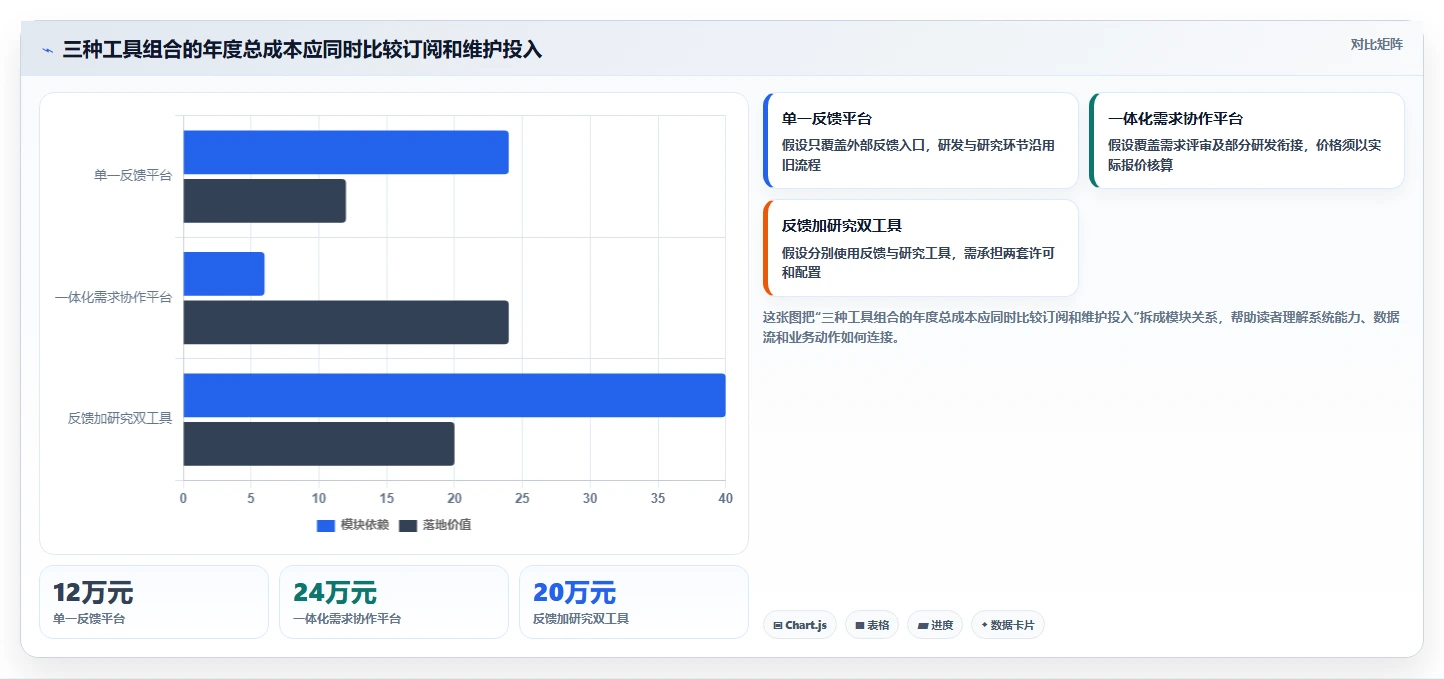Click the 数据卡片 tag

coord(1008,625)
